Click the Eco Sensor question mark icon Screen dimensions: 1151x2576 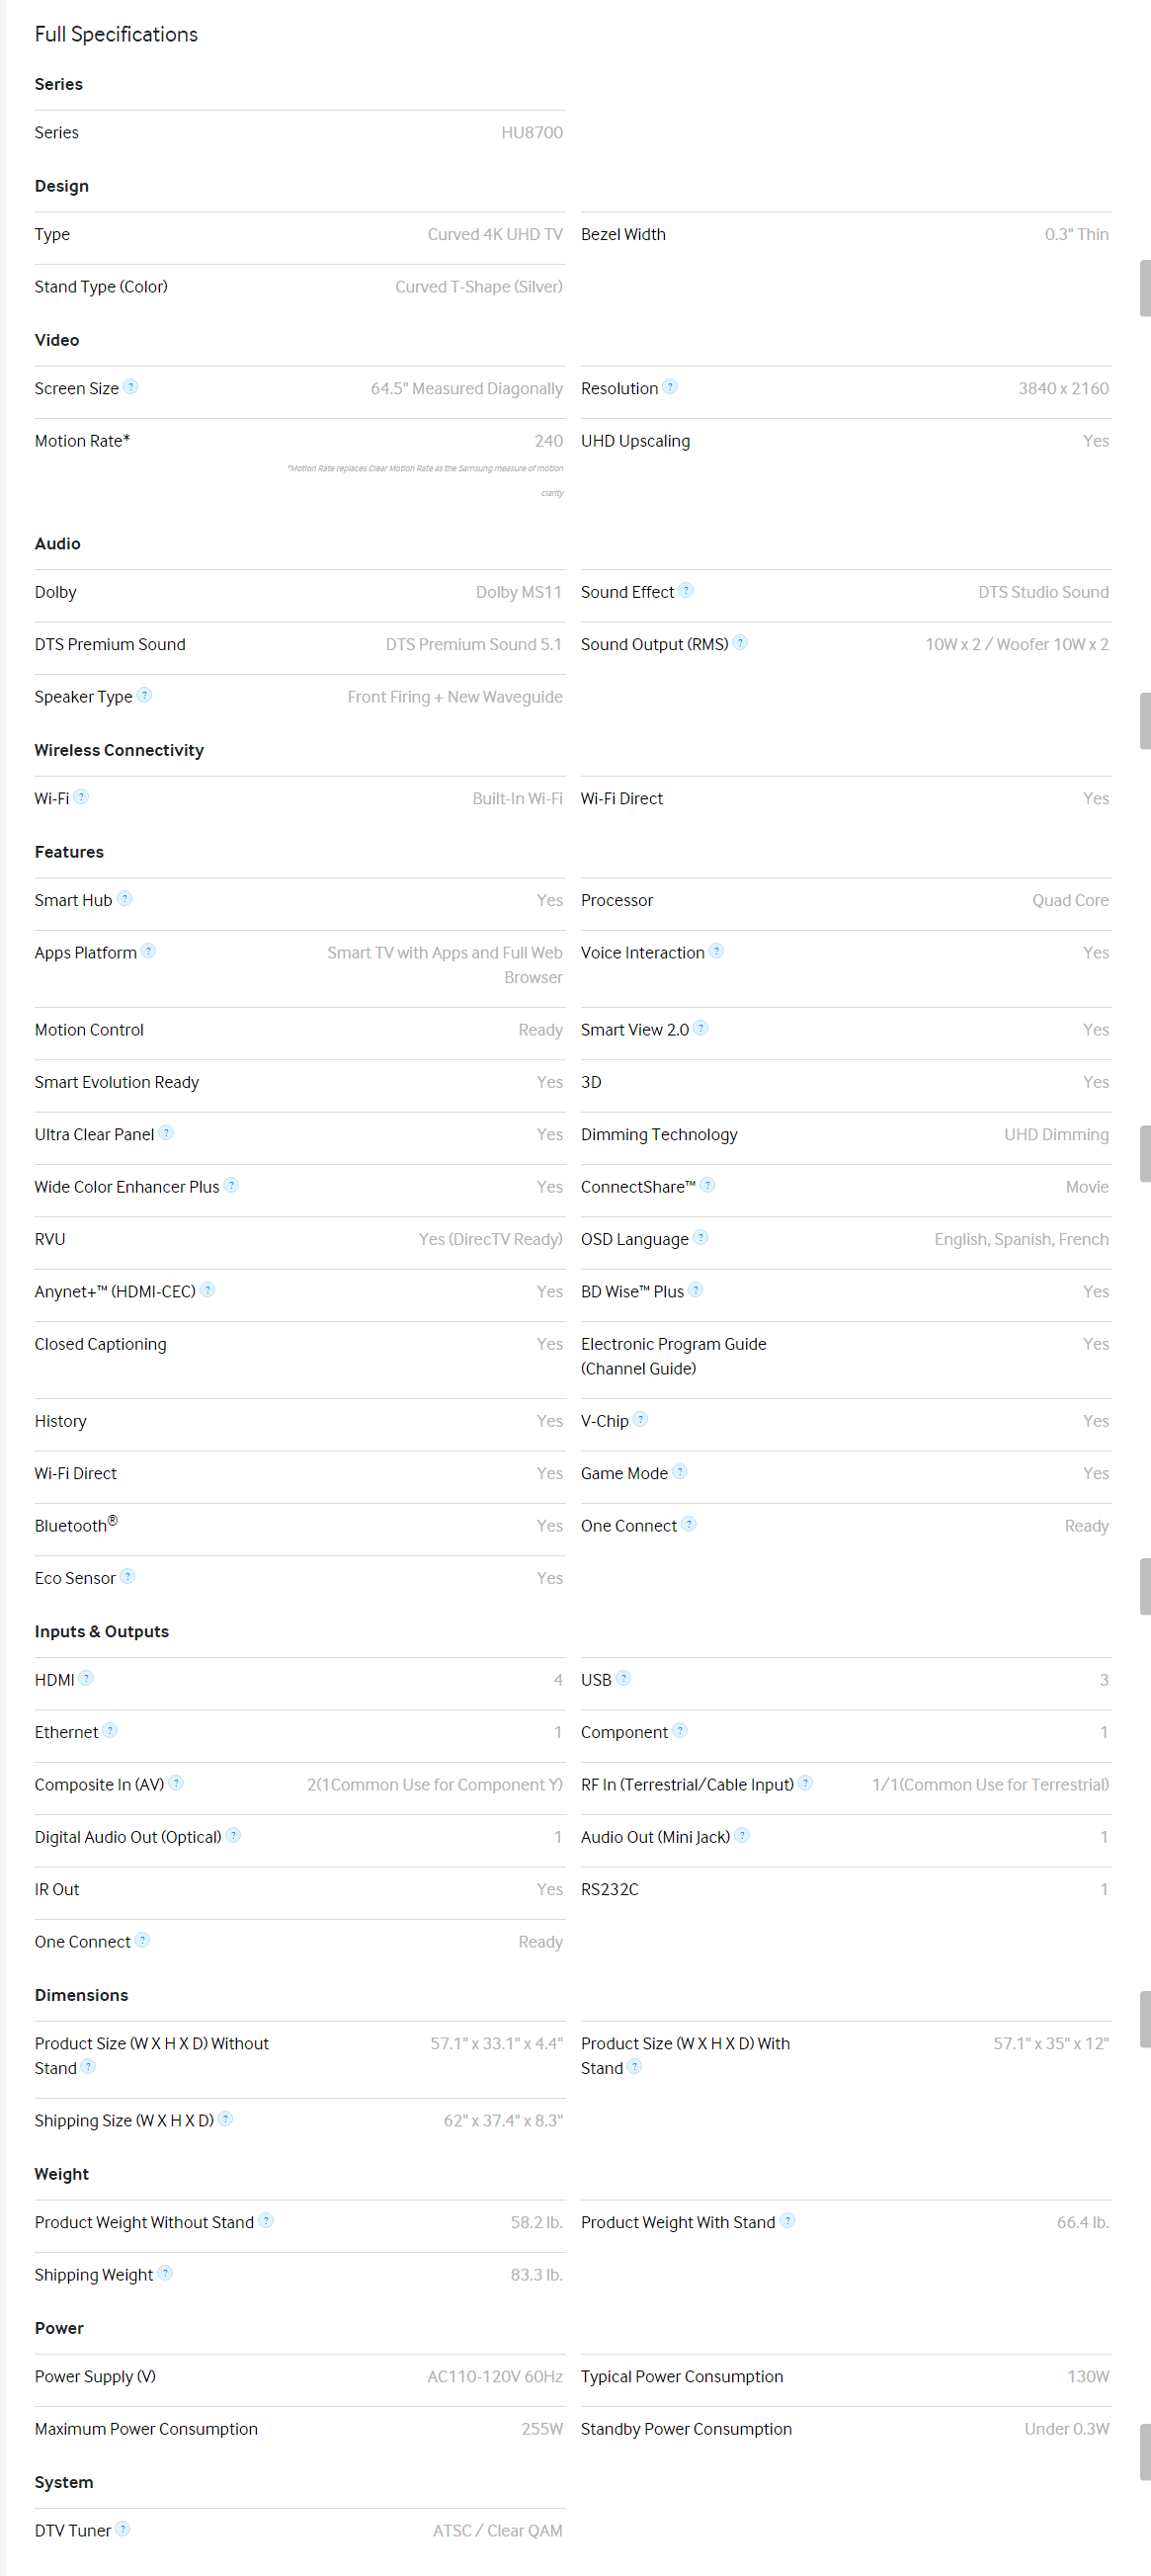(x=128, y=1577)
